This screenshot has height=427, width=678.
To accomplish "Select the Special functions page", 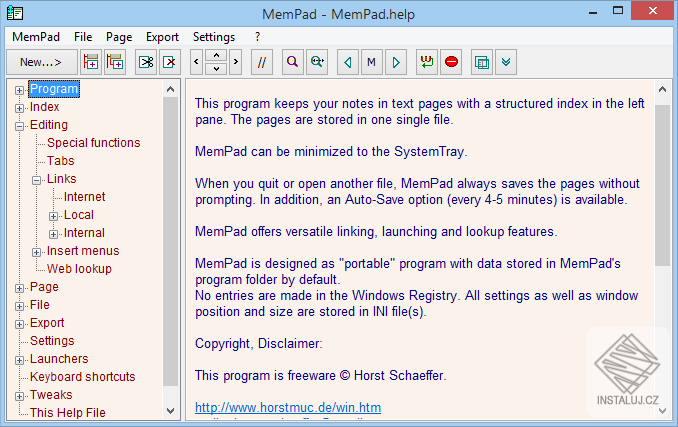I will click(93, 143).
